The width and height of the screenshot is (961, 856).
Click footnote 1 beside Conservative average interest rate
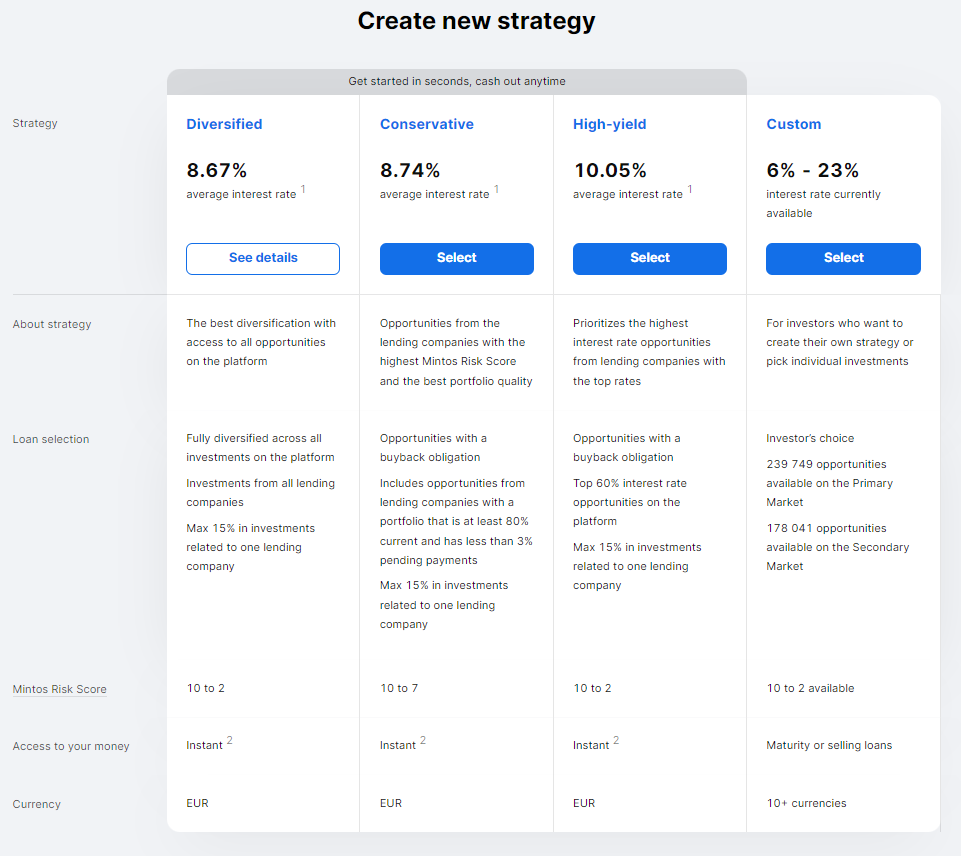point(496,189)
